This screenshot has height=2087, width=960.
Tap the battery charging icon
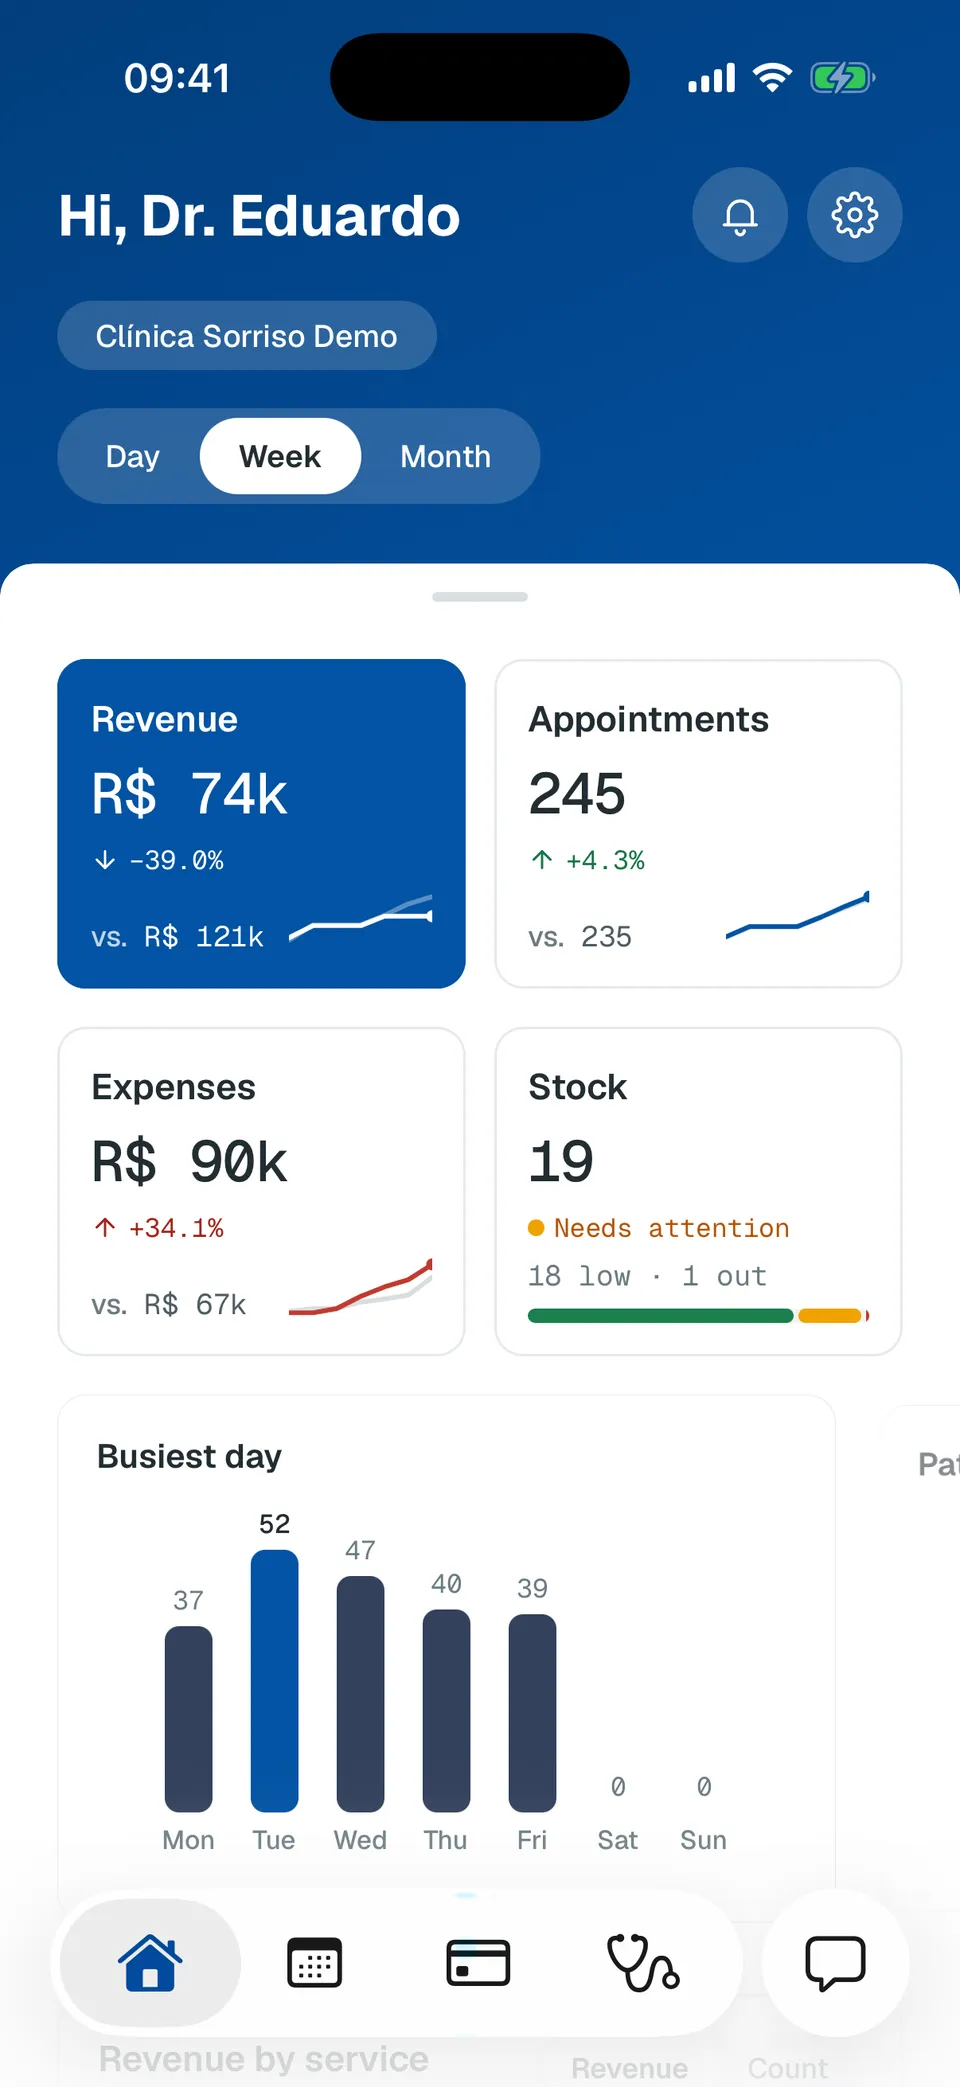[842, 77]
